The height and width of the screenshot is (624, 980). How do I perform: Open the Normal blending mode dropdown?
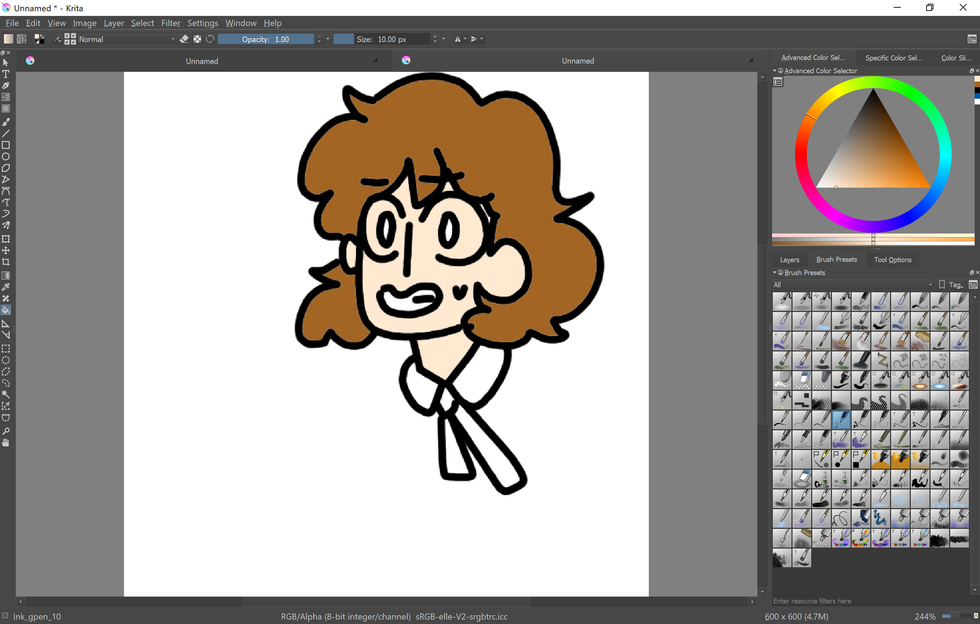[x=125, y=39]
